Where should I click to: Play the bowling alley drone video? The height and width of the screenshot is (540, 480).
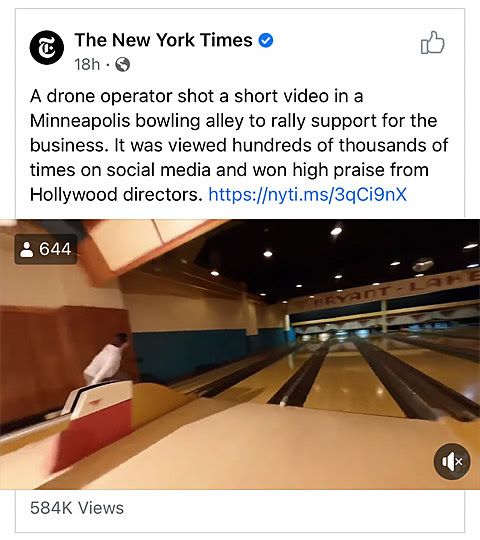(240, 354)
